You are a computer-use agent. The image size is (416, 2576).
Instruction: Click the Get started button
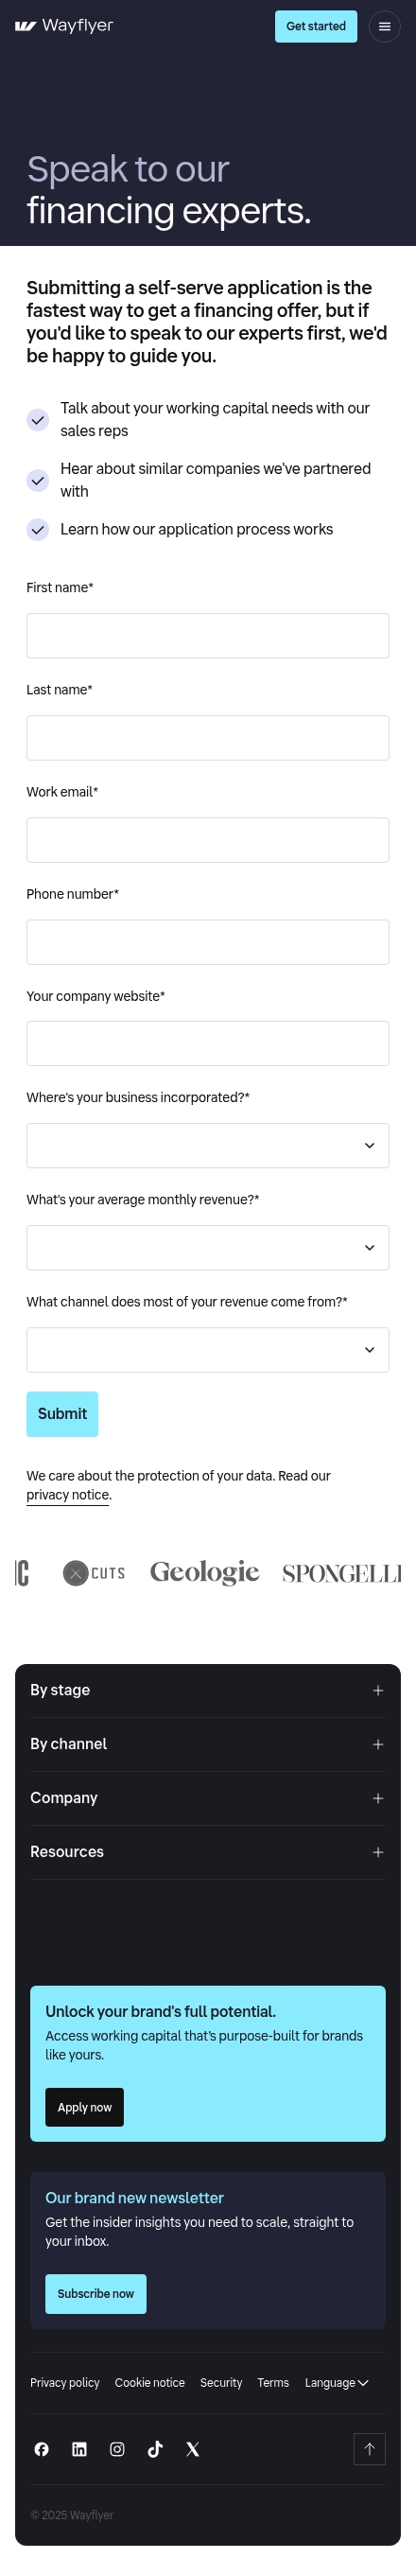[316, 26]
